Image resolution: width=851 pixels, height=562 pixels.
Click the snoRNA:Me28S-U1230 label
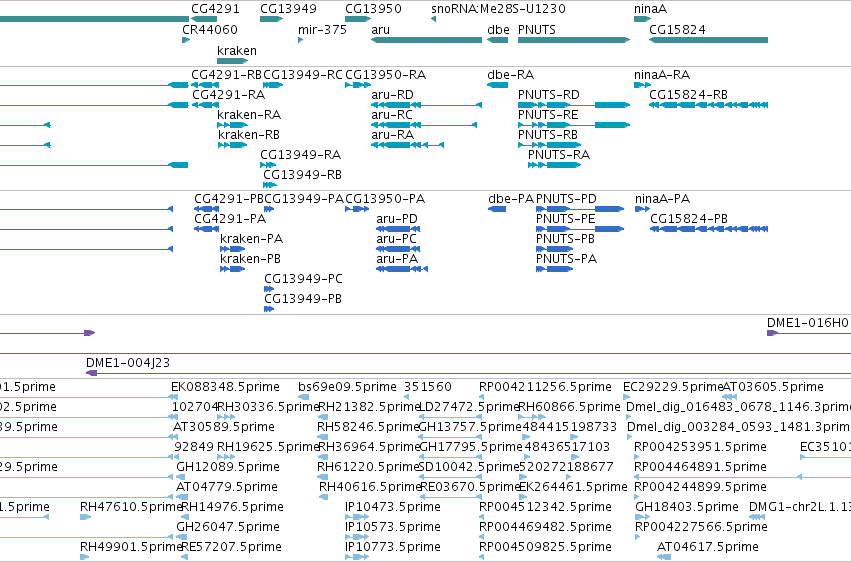click(x=498, y=9)
